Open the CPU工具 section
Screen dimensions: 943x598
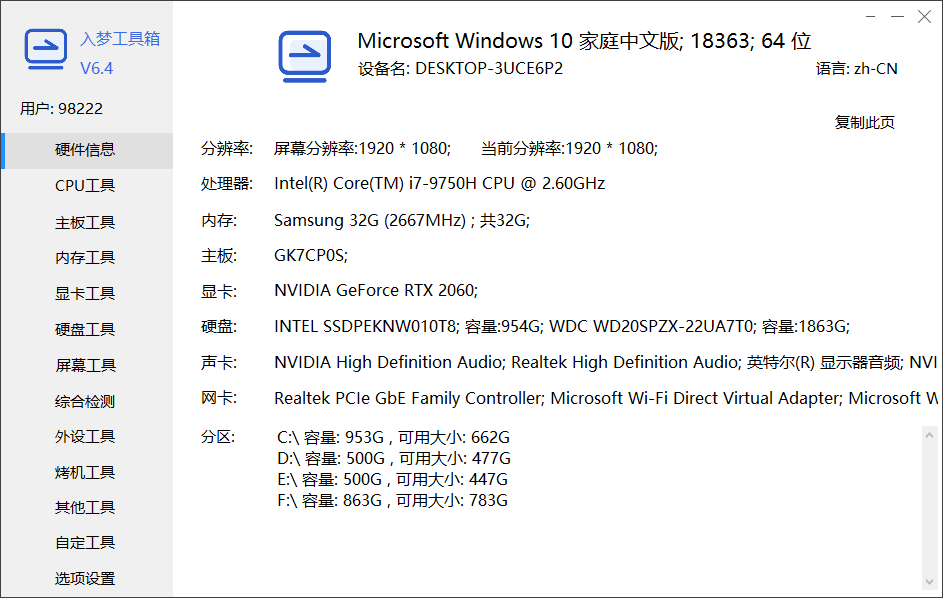click(x=87, y=186)
